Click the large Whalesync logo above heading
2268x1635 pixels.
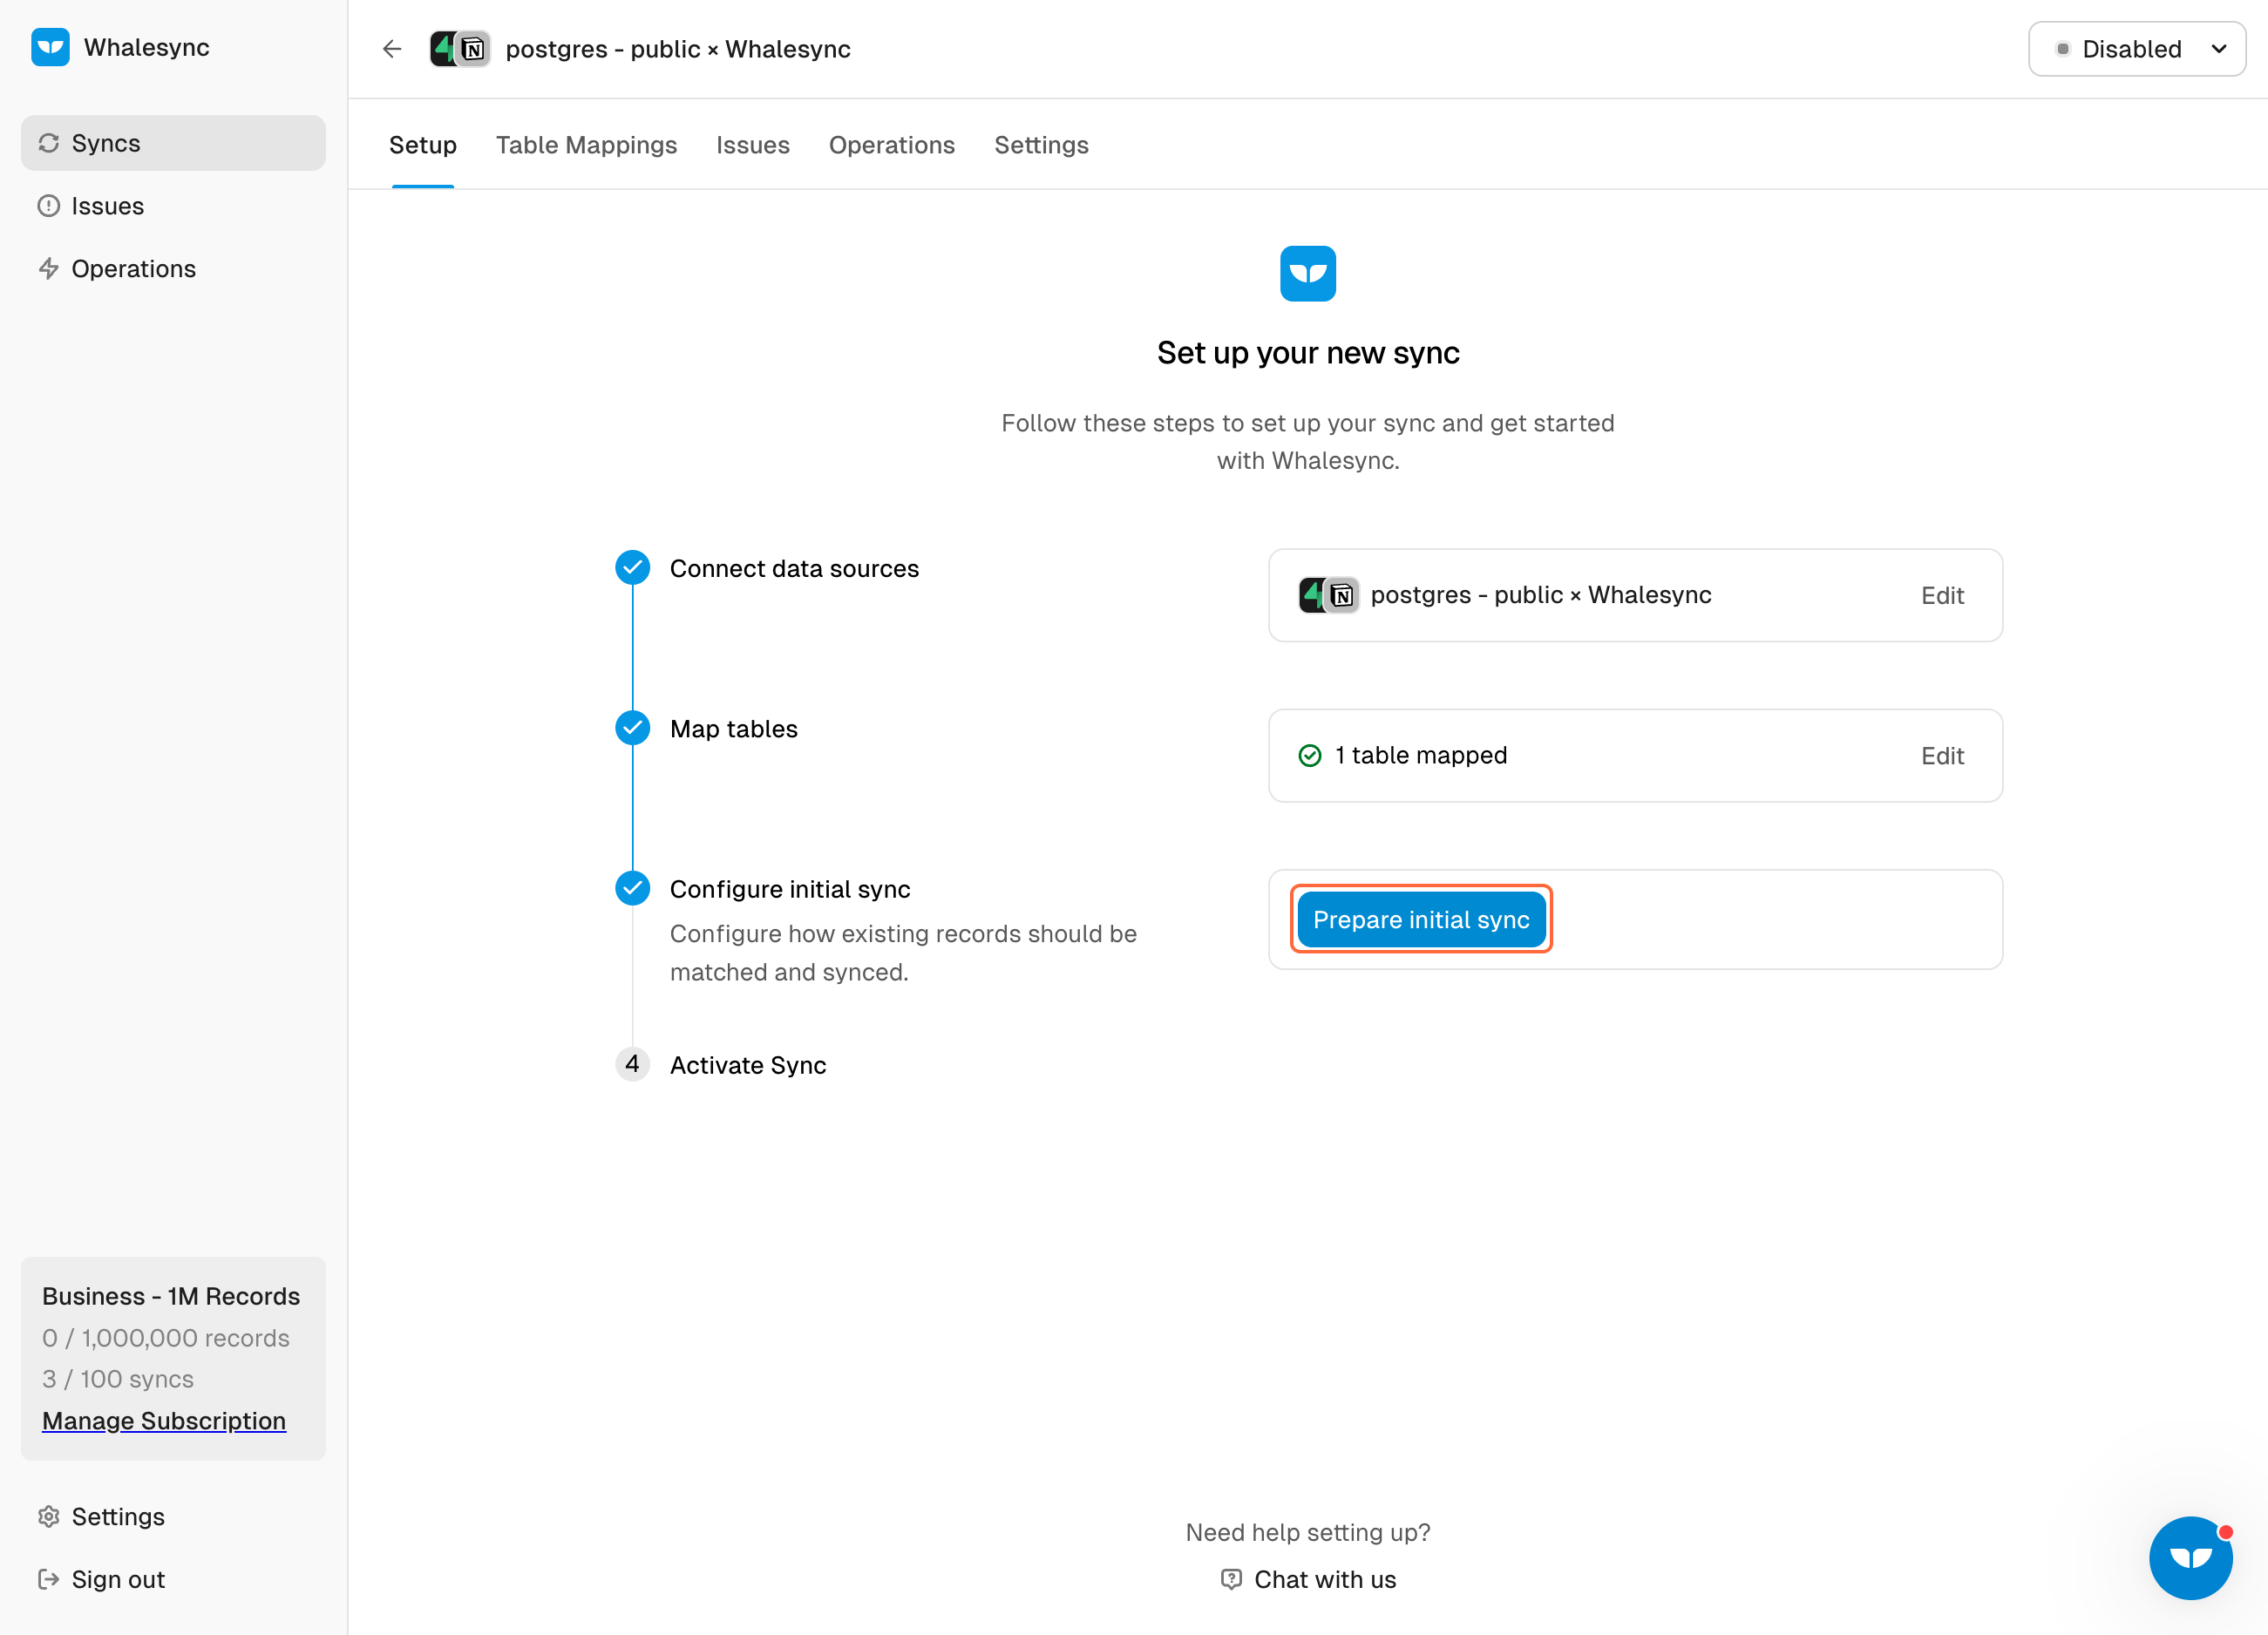click(1308, 273)
